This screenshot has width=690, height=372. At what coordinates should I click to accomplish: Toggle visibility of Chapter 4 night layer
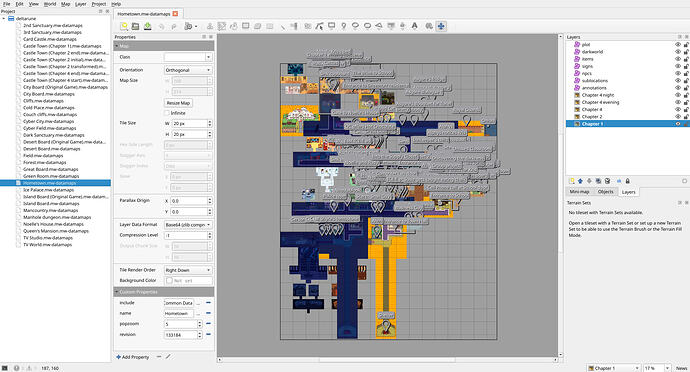678,95
